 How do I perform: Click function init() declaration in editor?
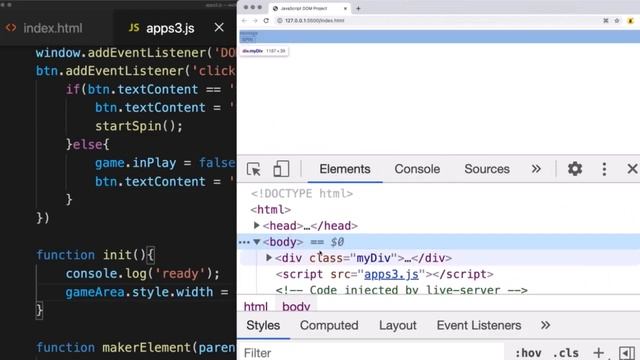tap(95, 255)
